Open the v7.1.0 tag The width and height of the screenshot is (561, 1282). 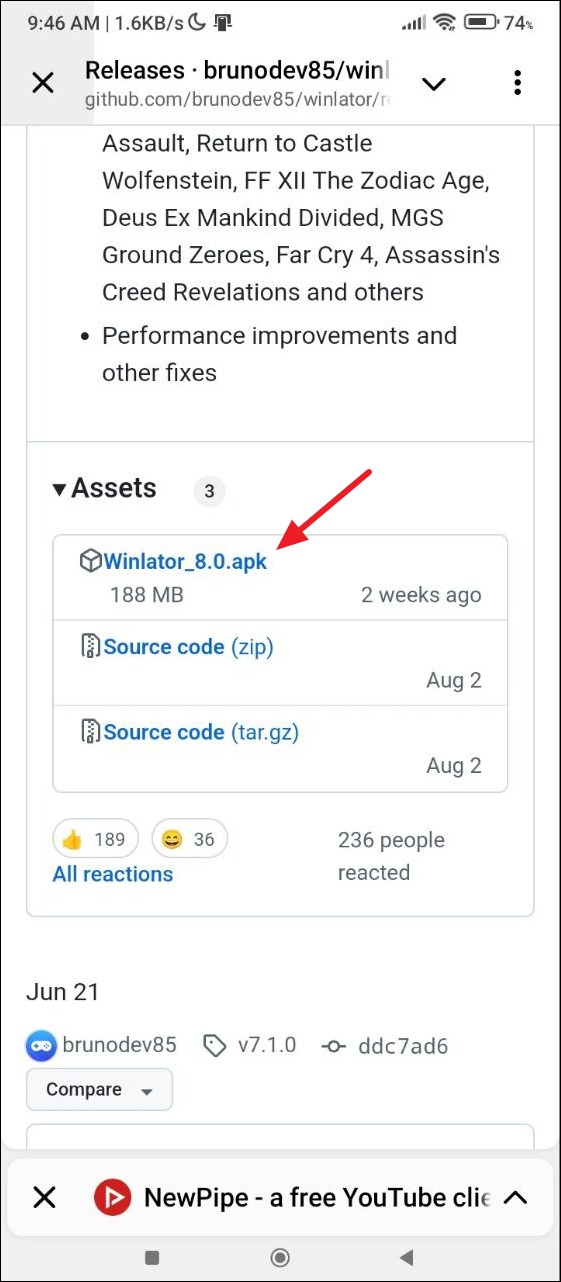click(x=249, y=1046)
